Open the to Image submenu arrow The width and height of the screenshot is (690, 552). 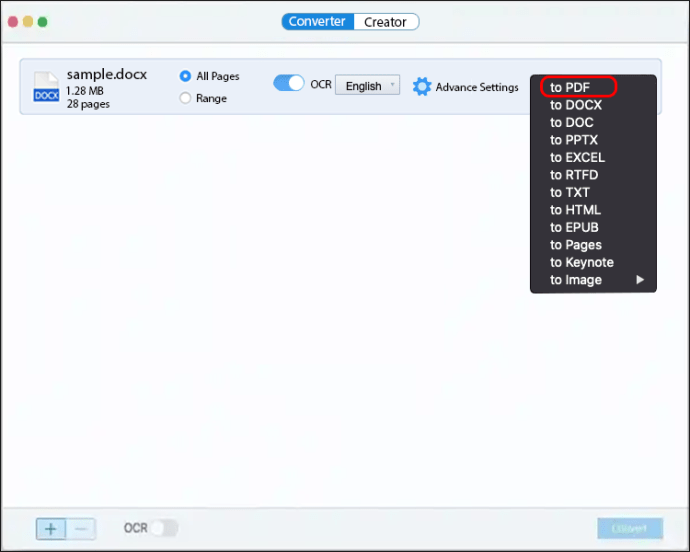(x=640, y=280)
